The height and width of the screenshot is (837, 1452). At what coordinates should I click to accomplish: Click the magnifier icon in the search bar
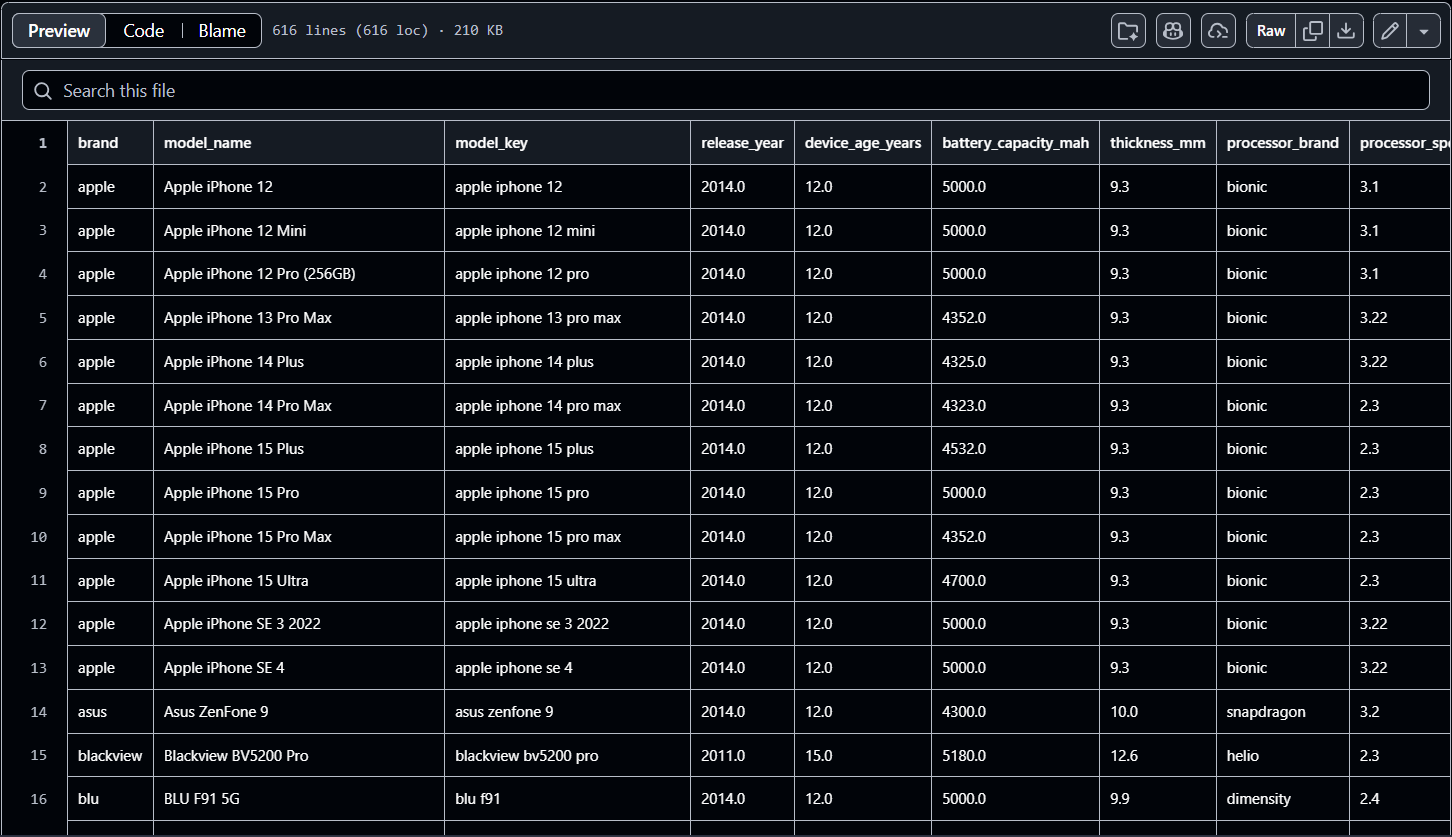click(x=43, y=91)
